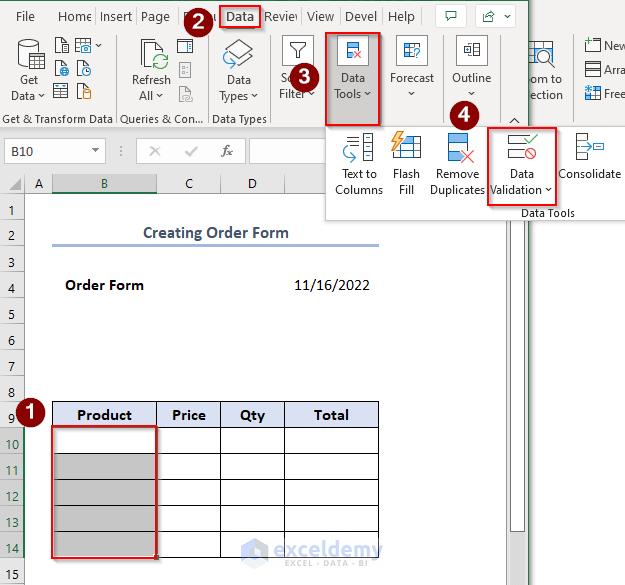Select column D header
The image size is (625, 585).
pos(252,184)
